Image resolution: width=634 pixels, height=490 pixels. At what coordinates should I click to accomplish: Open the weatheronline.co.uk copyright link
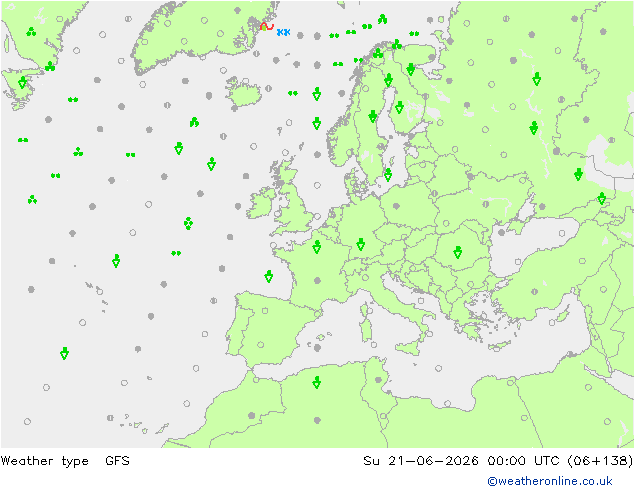coord(550,481)
